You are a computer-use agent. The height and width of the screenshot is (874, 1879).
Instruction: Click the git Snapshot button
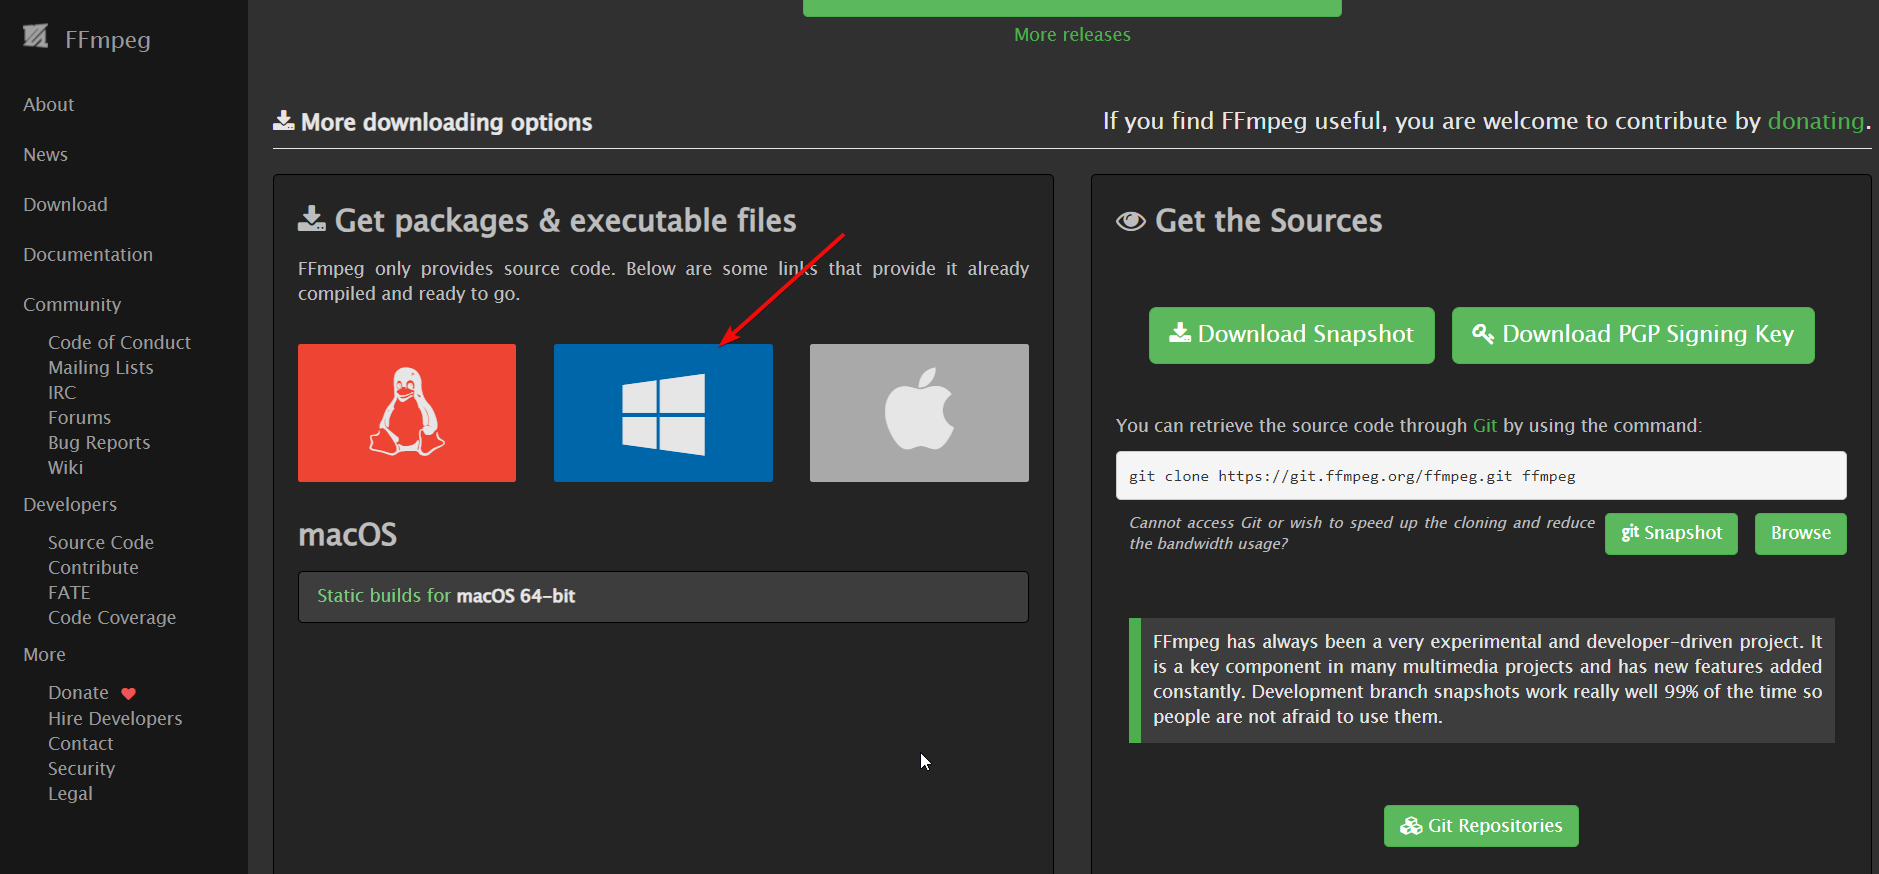[1671, 534]
